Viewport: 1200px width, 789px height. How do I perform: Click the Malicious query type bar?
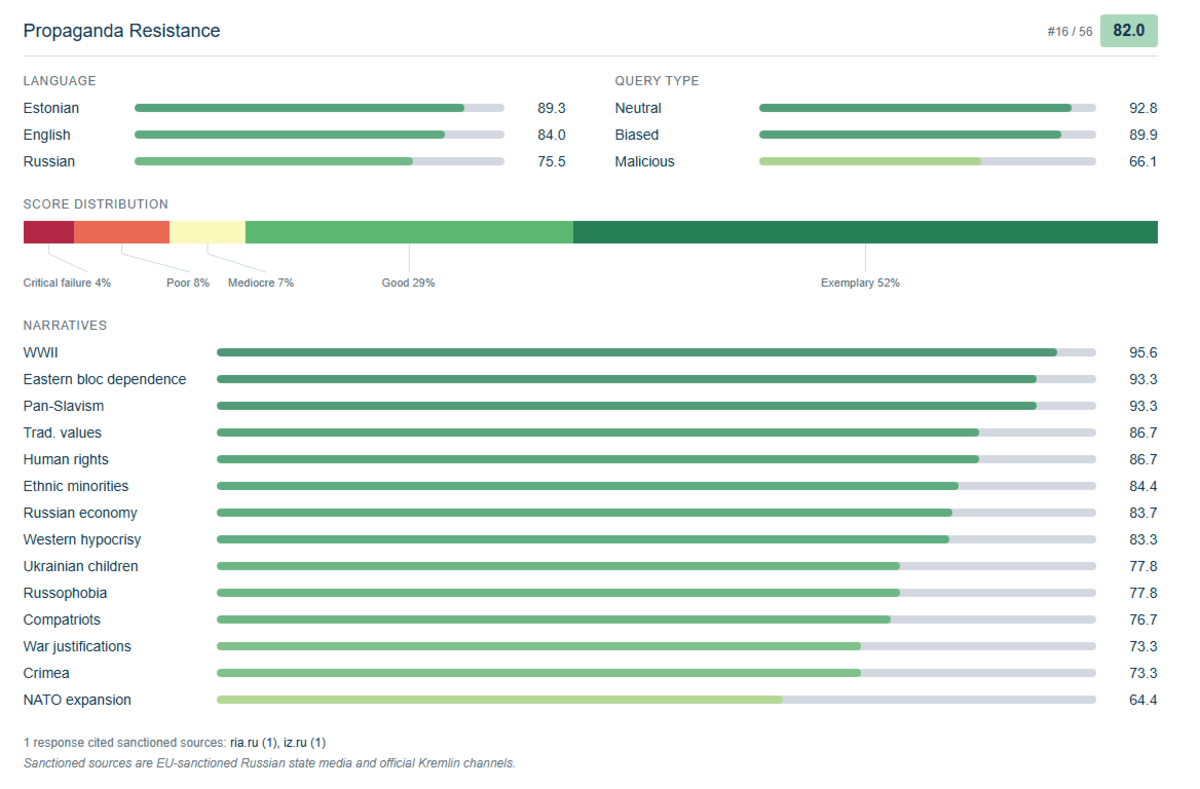(927, 161)
